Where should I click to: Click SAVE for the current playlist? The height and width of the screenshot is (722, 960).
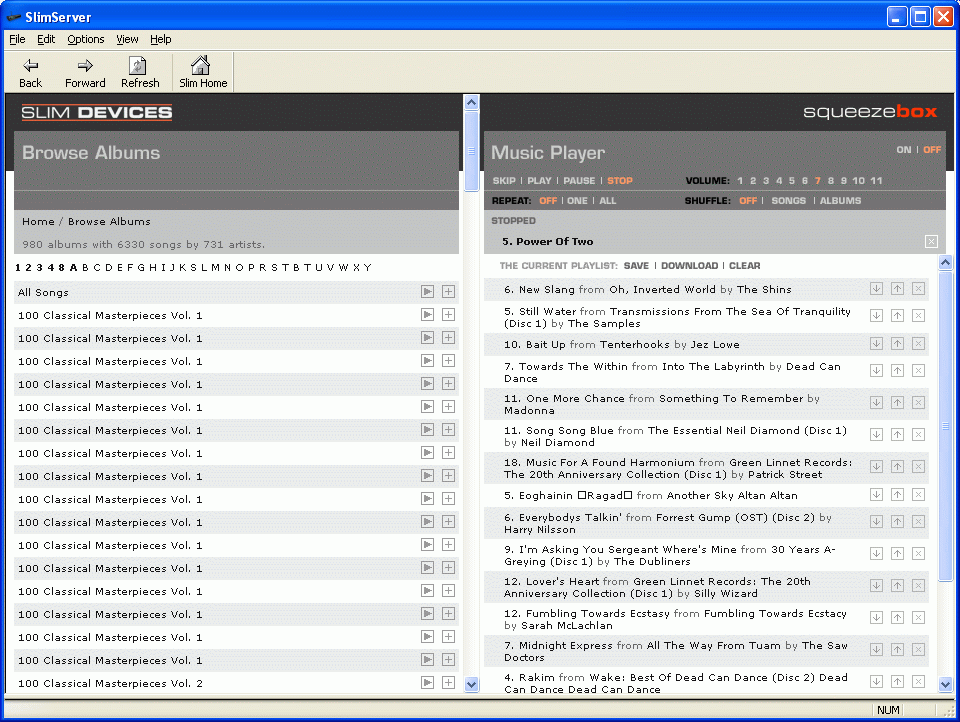[636, 266]
